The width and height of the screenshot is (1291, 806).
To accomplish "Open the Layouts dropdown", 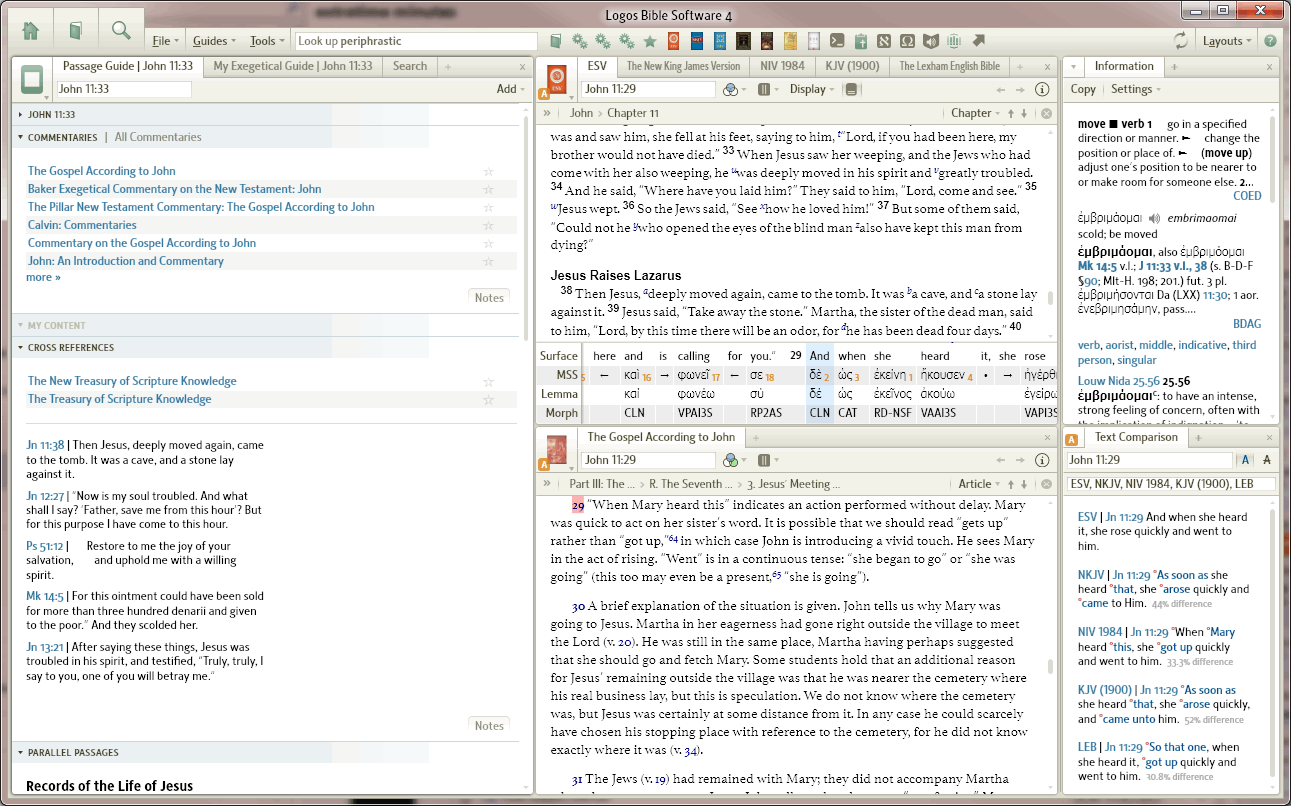I will click(1227, 41).
